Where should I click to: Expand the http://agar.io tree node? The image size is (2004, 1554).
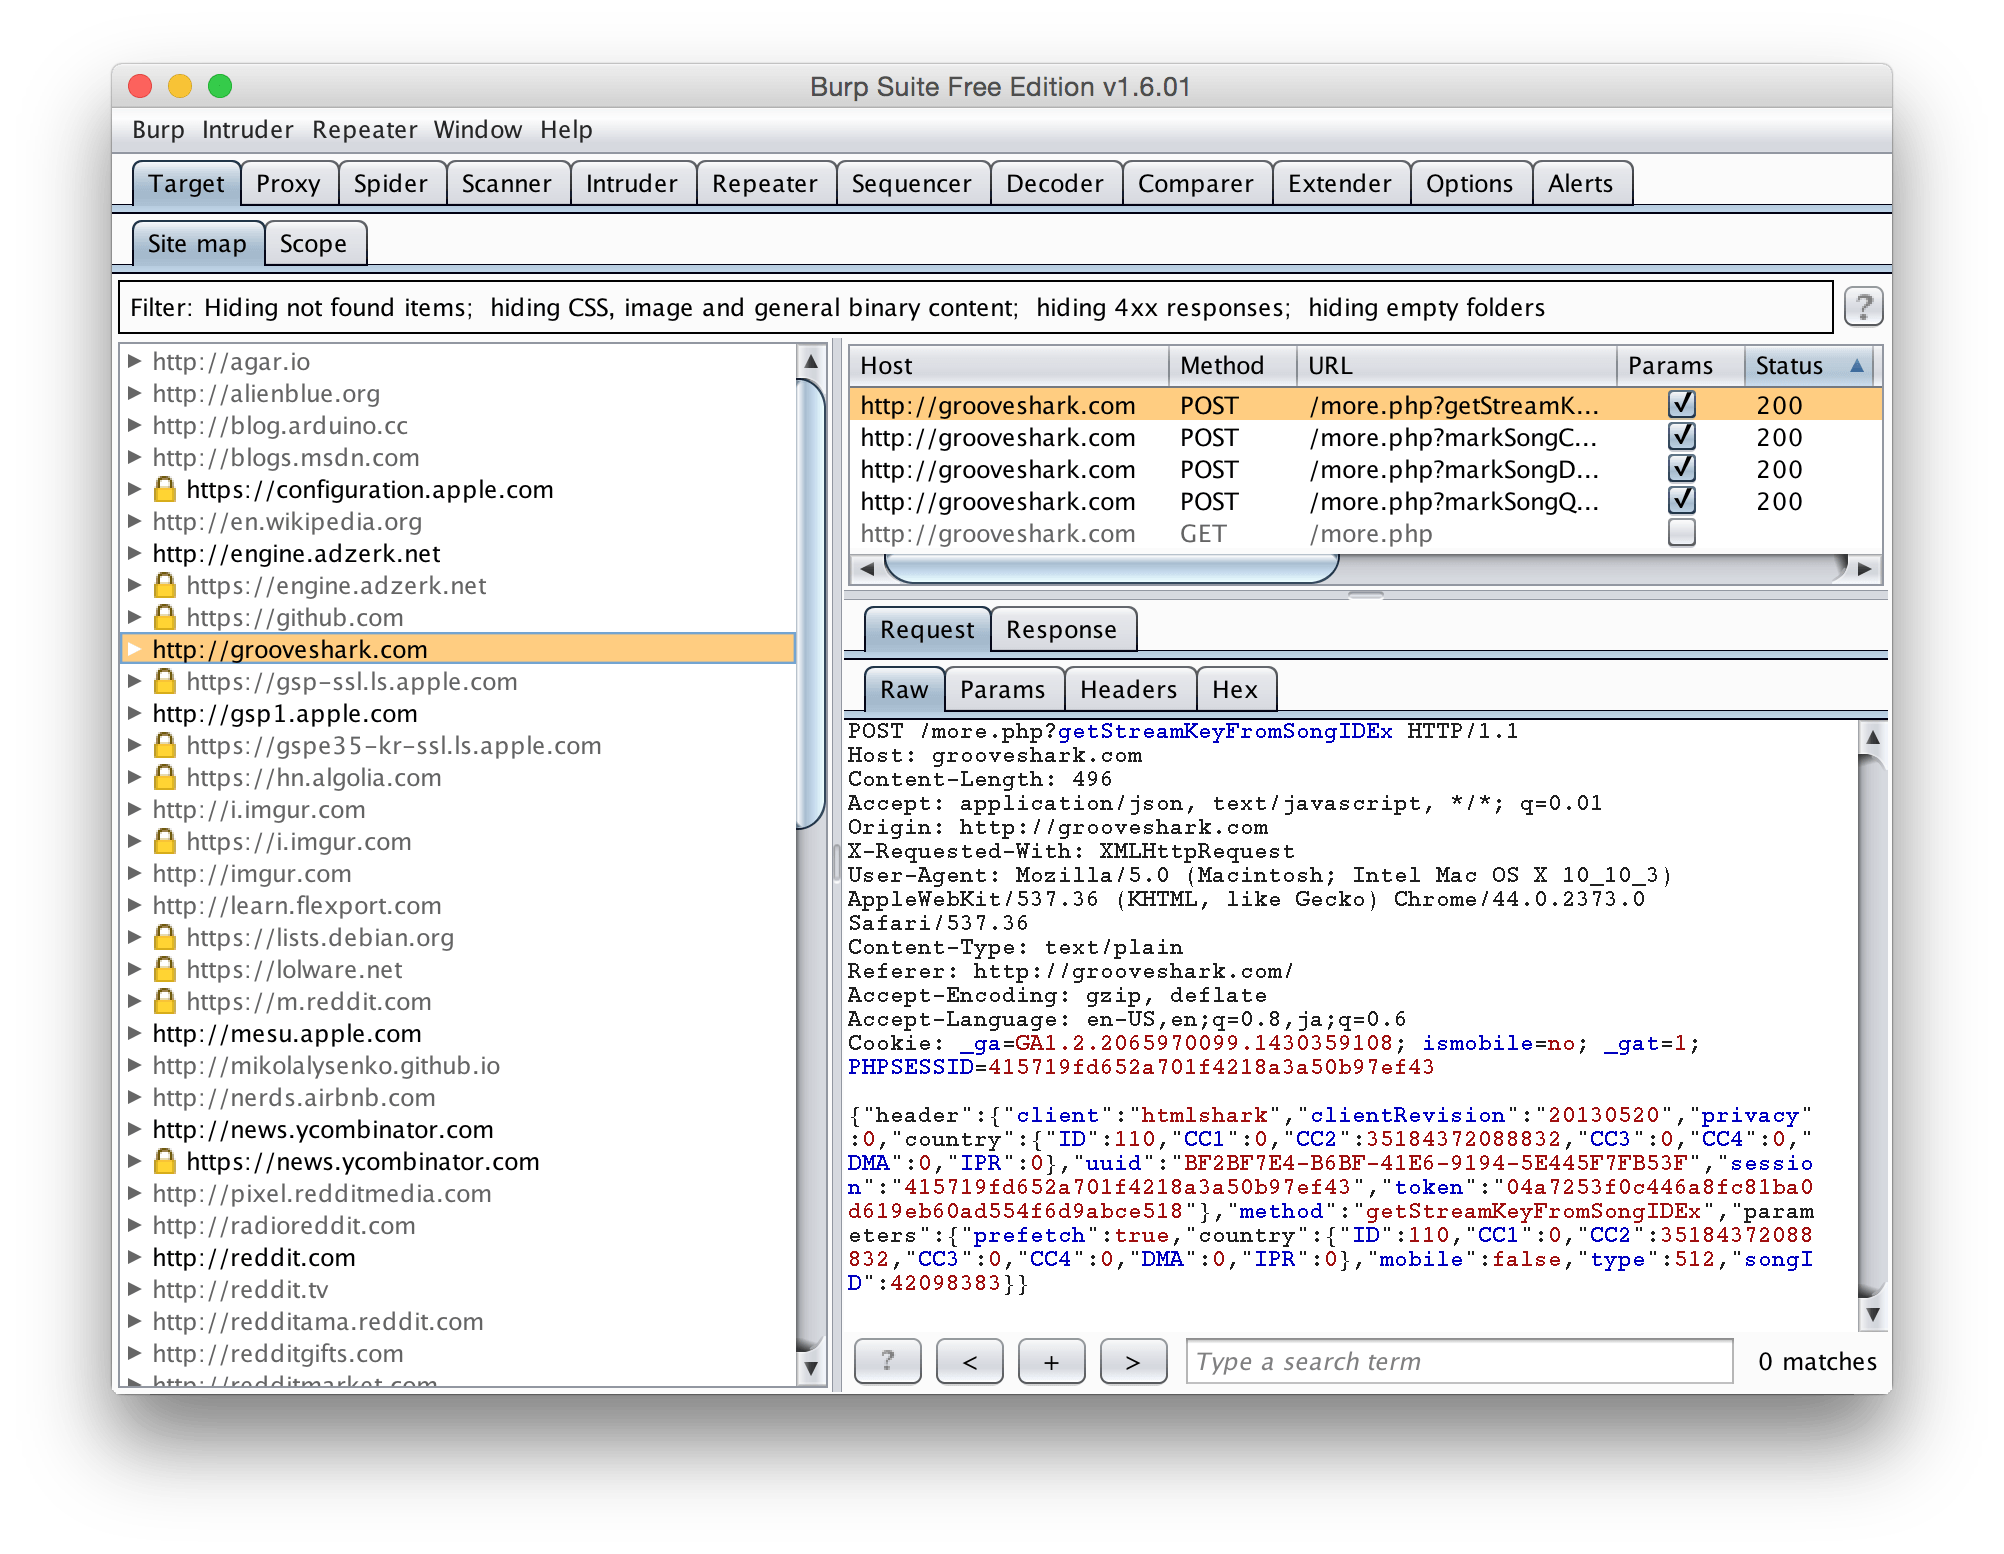coord(134,361)
